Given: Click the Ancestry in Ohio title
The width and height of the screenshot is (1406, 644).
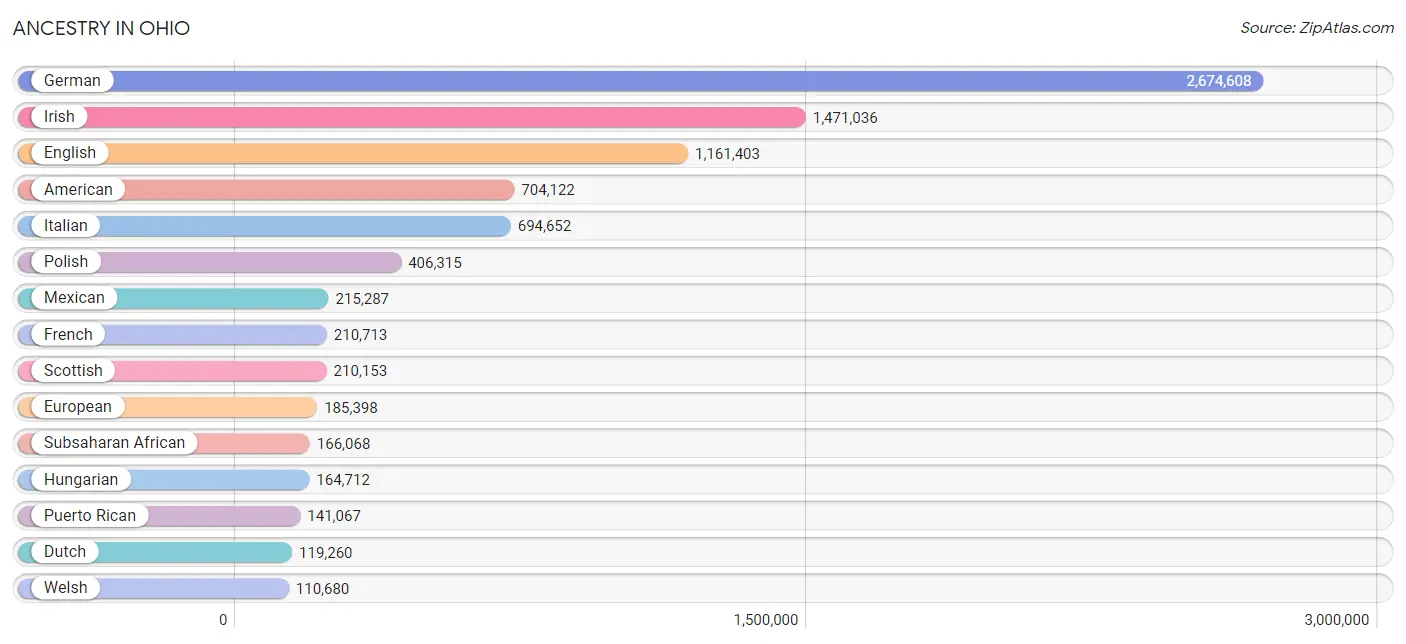Looking at the screenshot, I should coord(101,28).
